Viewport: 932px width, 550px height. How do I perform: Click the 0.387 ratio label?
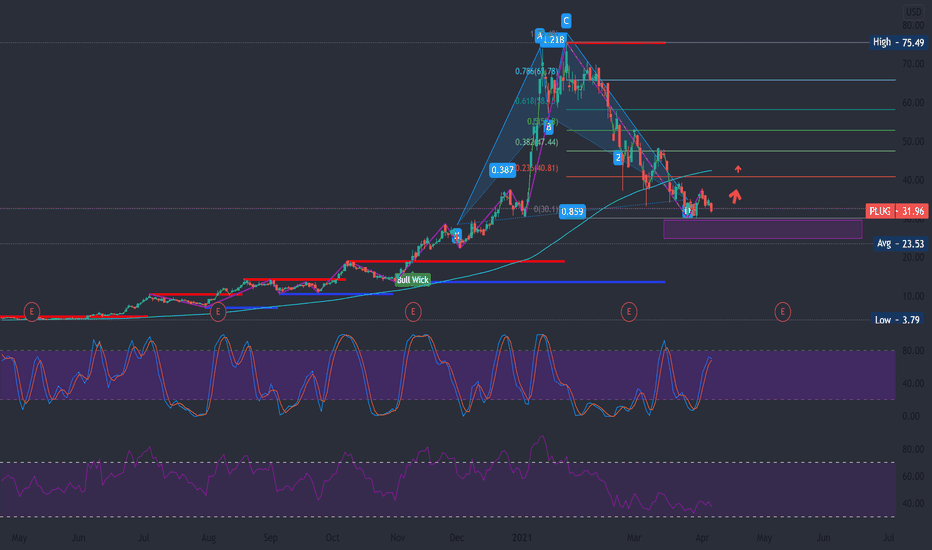[502, 170]
